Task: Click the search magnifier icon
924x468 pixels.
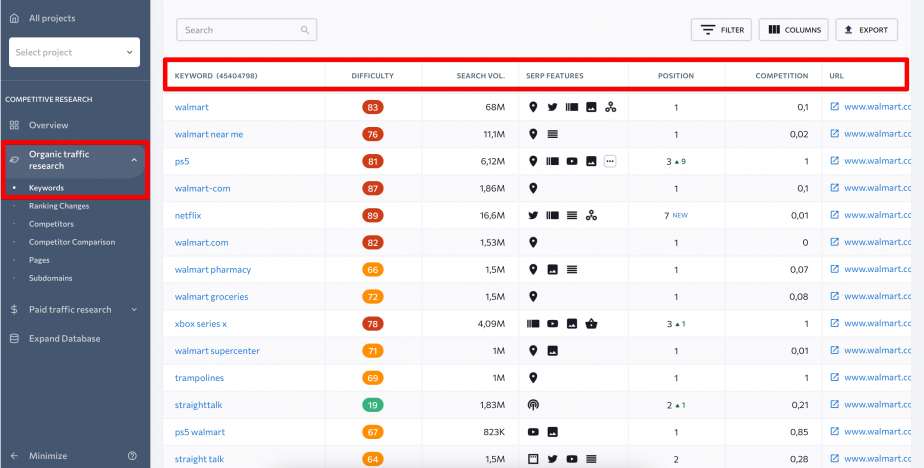Action: point(305,30)
